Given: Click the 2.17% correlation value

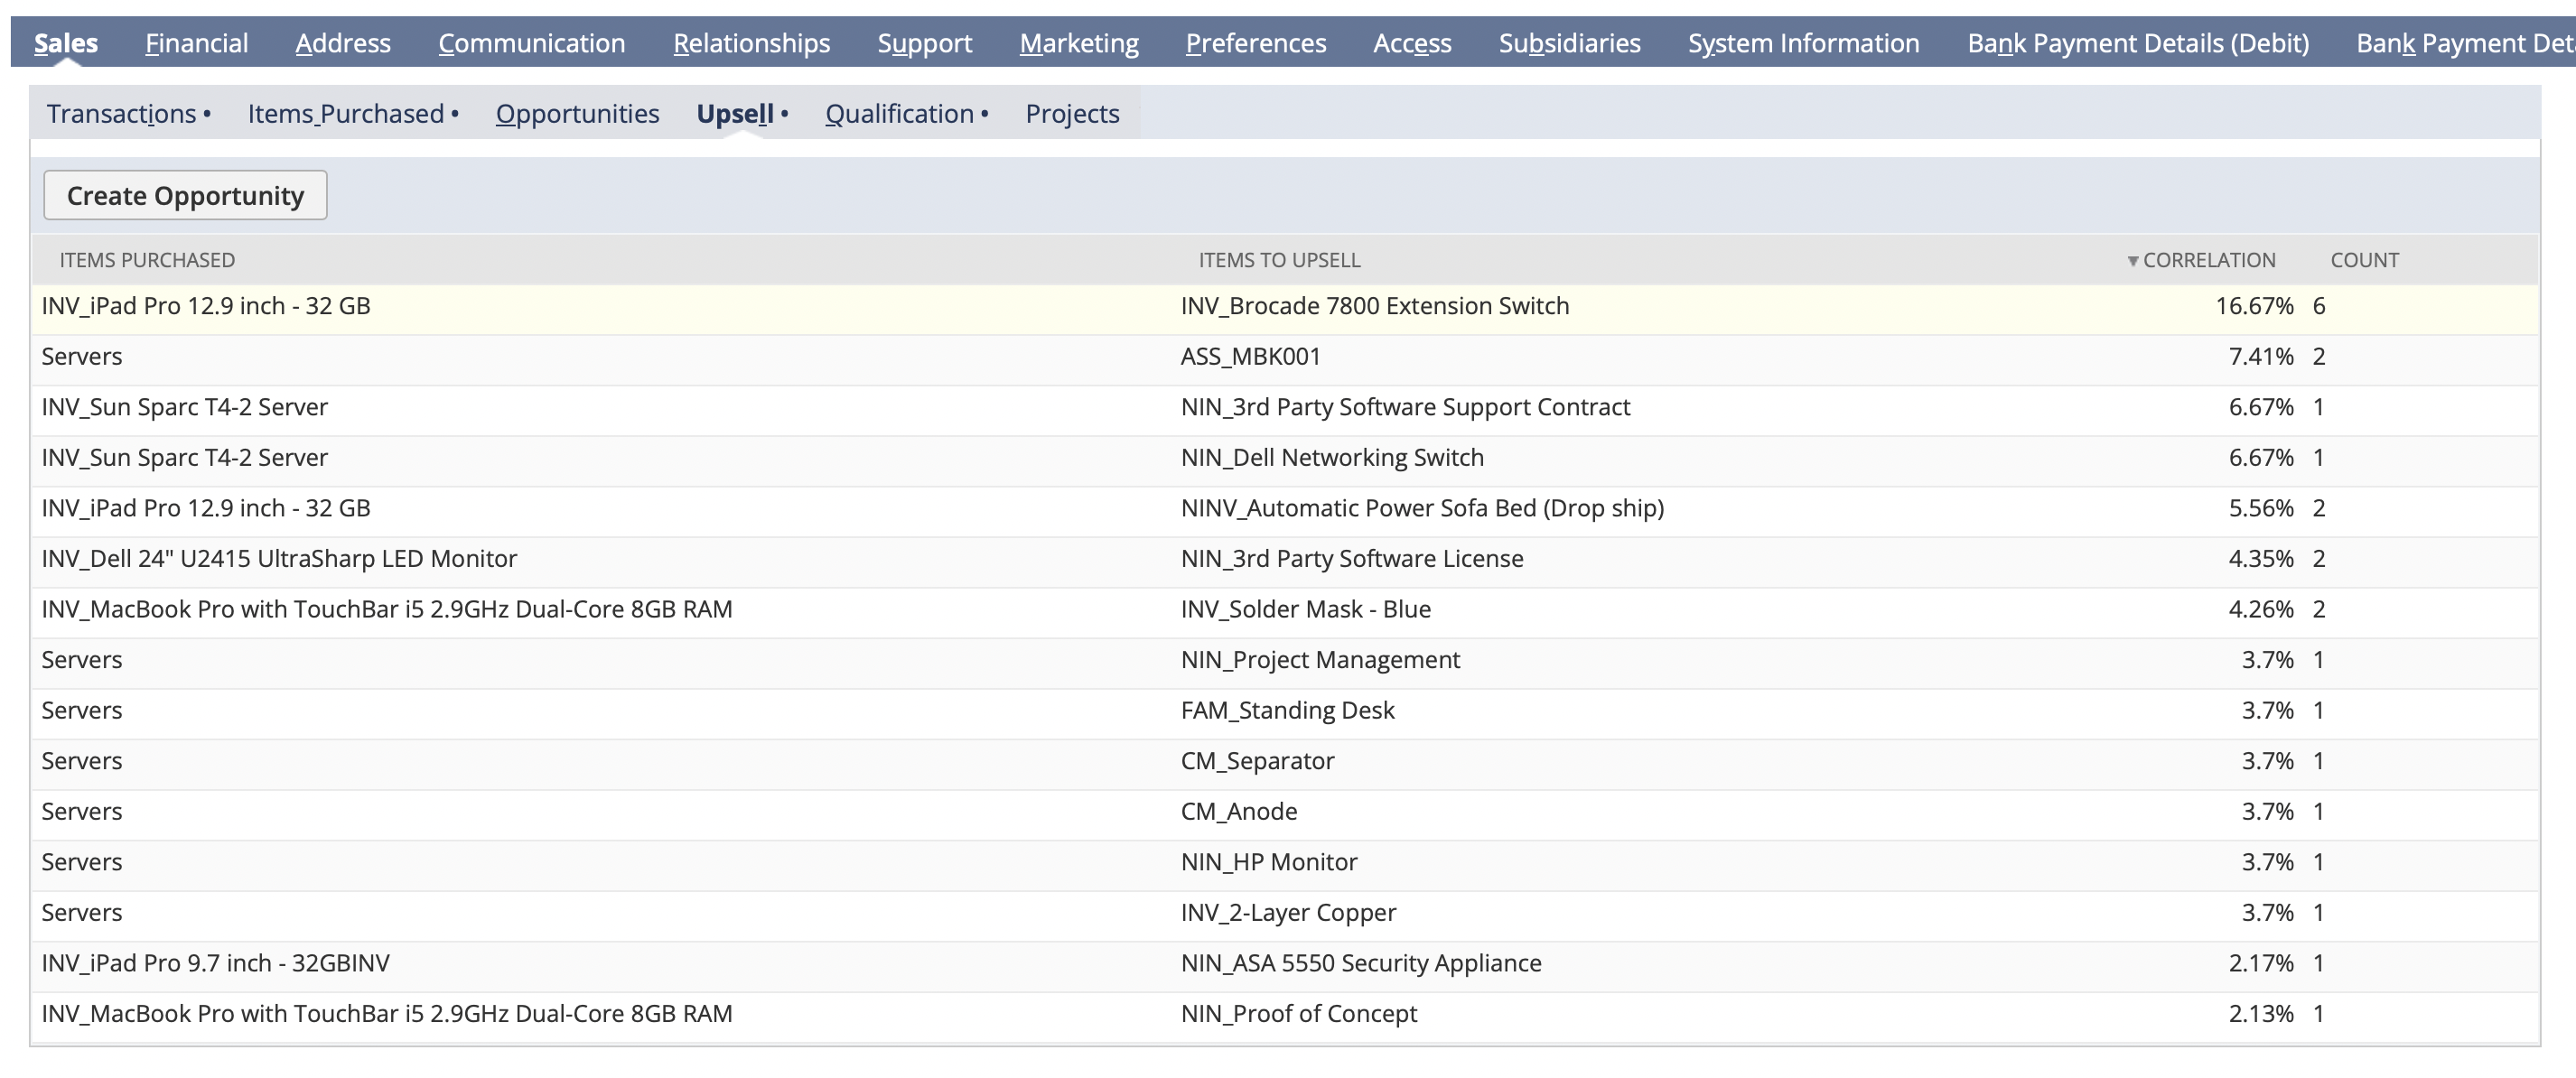Looking at the screenshot, I should [2260, 963].
